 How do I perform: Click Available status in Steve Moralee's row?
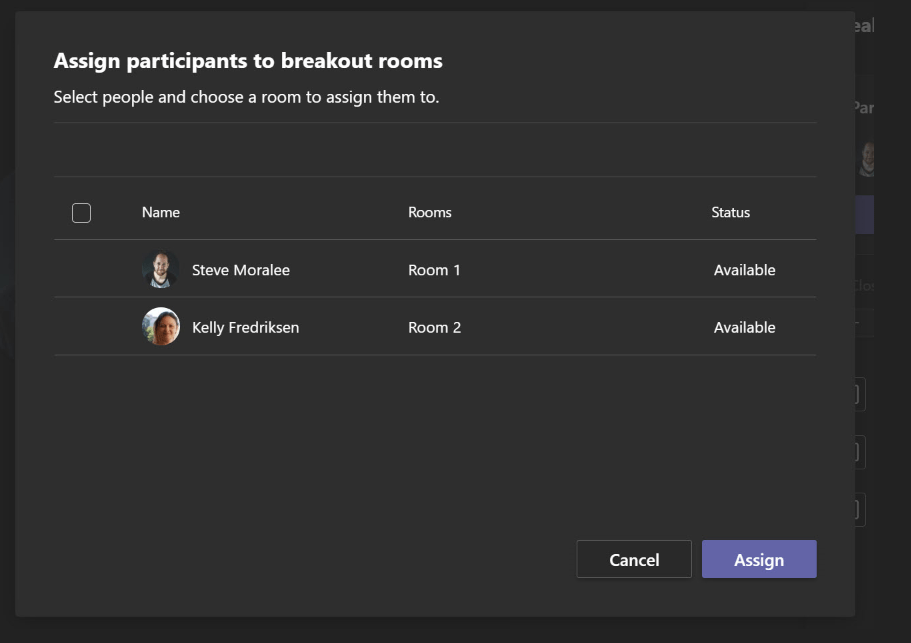(x=744, y=270)
